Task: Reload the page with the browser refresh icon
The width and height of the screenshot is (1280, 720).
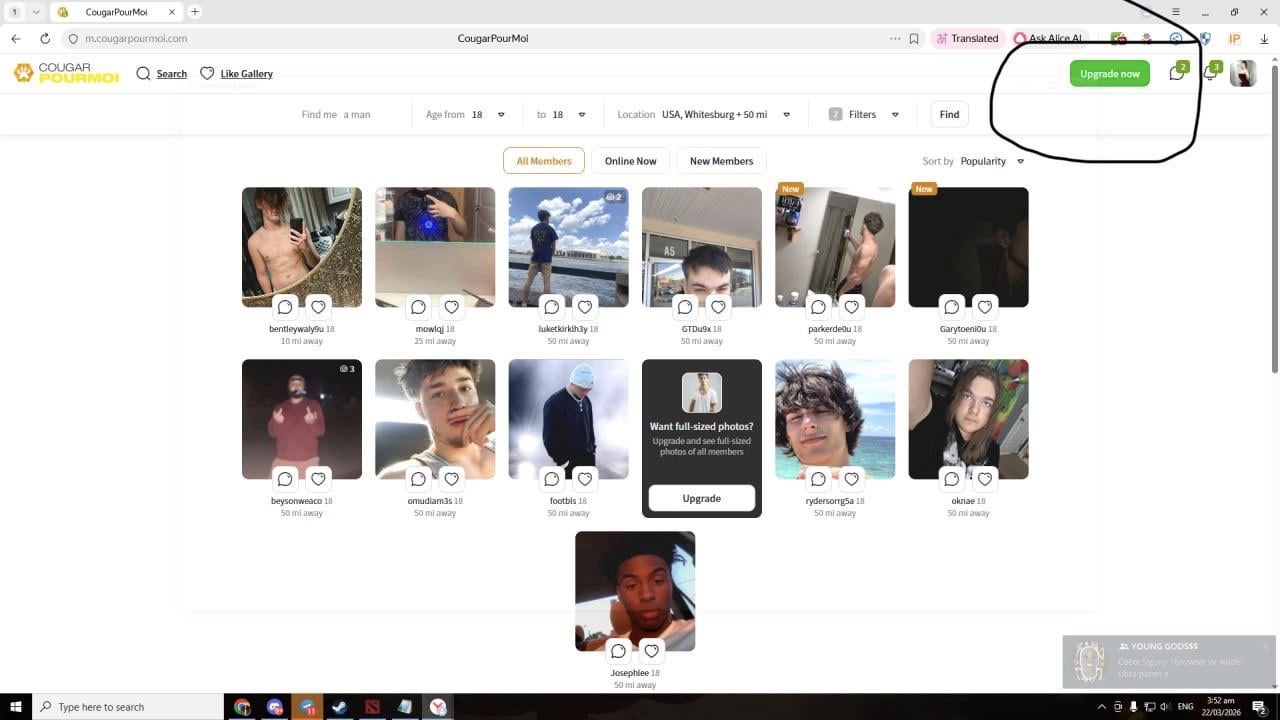Action: click(45, 39)
